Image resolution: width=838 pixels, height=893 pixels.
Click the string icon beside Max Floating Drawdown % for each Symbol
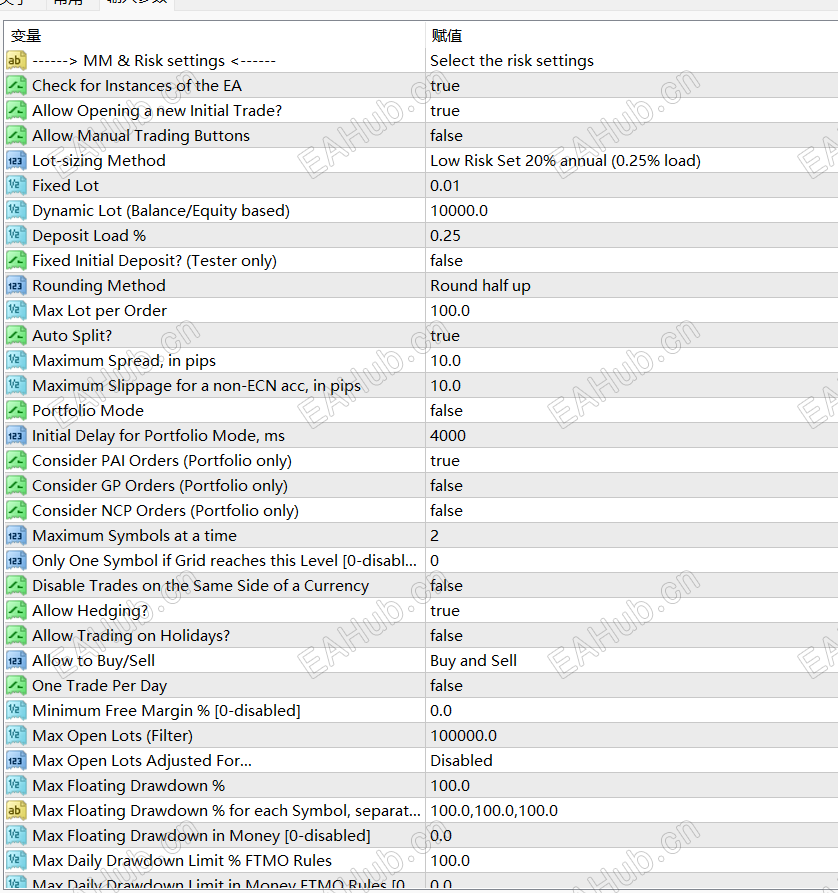tap(16, 810)
